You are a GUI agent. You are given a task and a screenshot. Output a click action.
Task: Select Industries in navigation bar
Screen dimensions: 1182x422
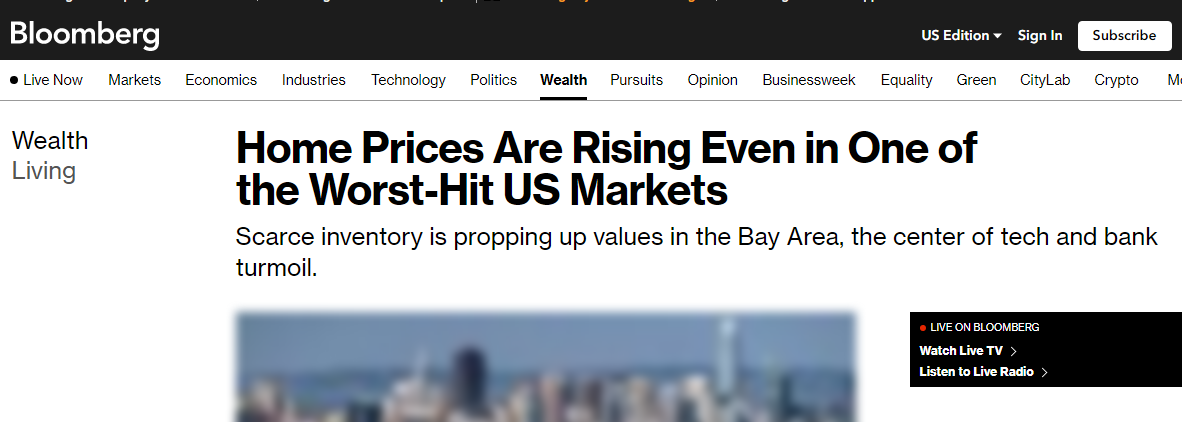coord(314,80)
